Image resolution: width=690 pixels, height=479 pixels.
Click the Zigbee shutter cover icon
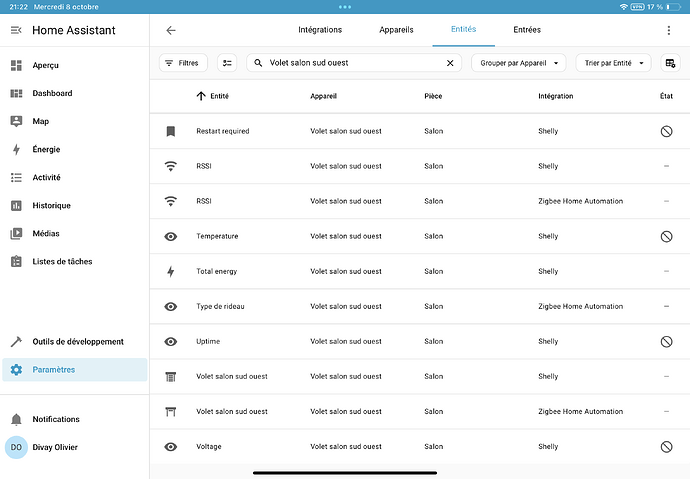(171, 412)
